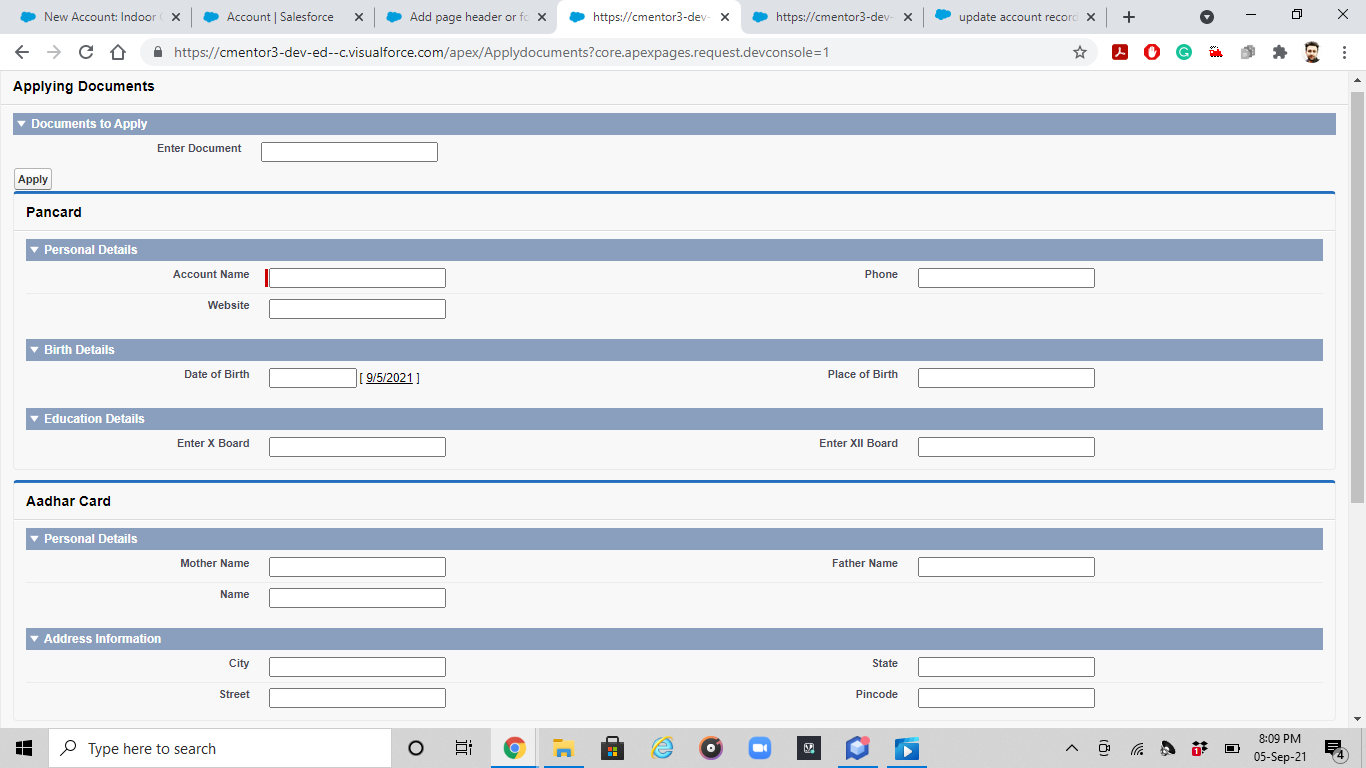This screenshot has width=1366, height=768.
Task: Launch Microsoft Store from the taskbar
Action: [612, 748]
